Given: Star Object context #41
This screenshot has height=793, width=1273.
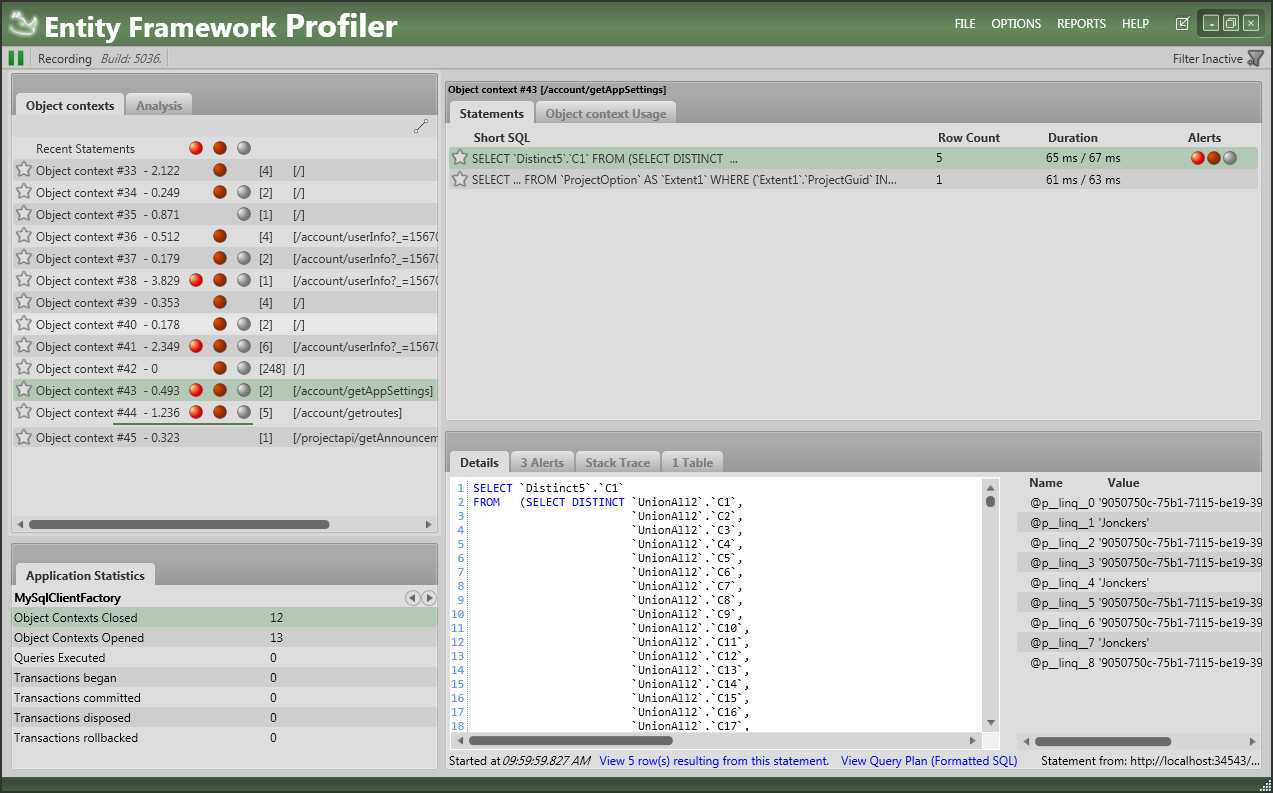Looking at the screenshot, I should 24,346.
